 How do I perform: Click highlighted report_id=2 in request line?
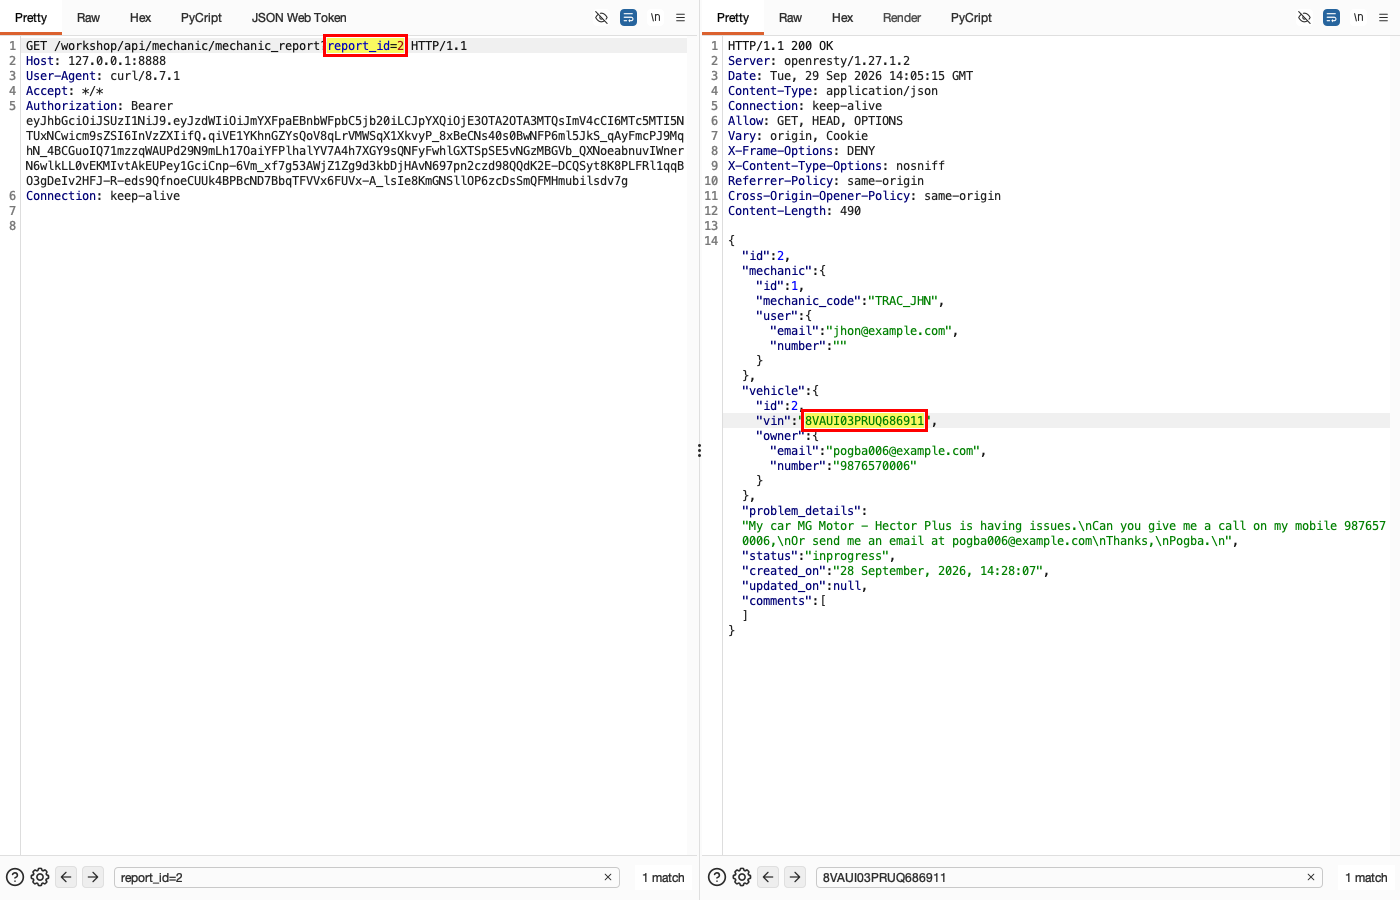click(x=365, y=46)
